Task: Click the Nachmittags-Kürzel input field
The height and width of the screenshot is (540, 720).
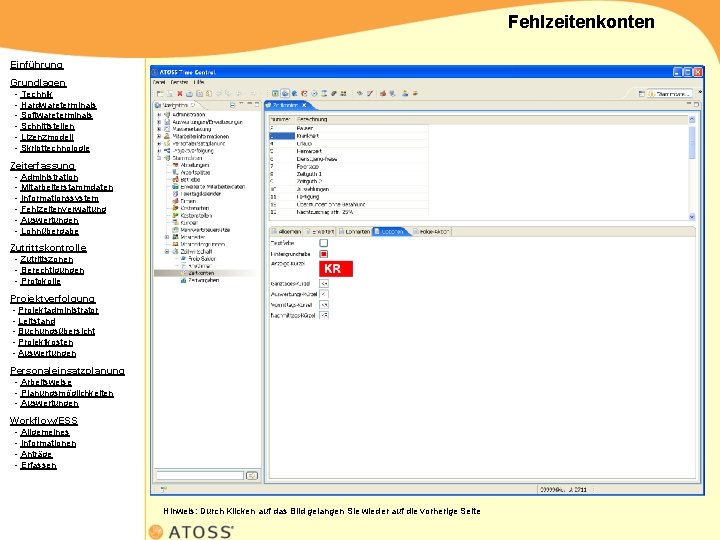Action: coord(324,315)
